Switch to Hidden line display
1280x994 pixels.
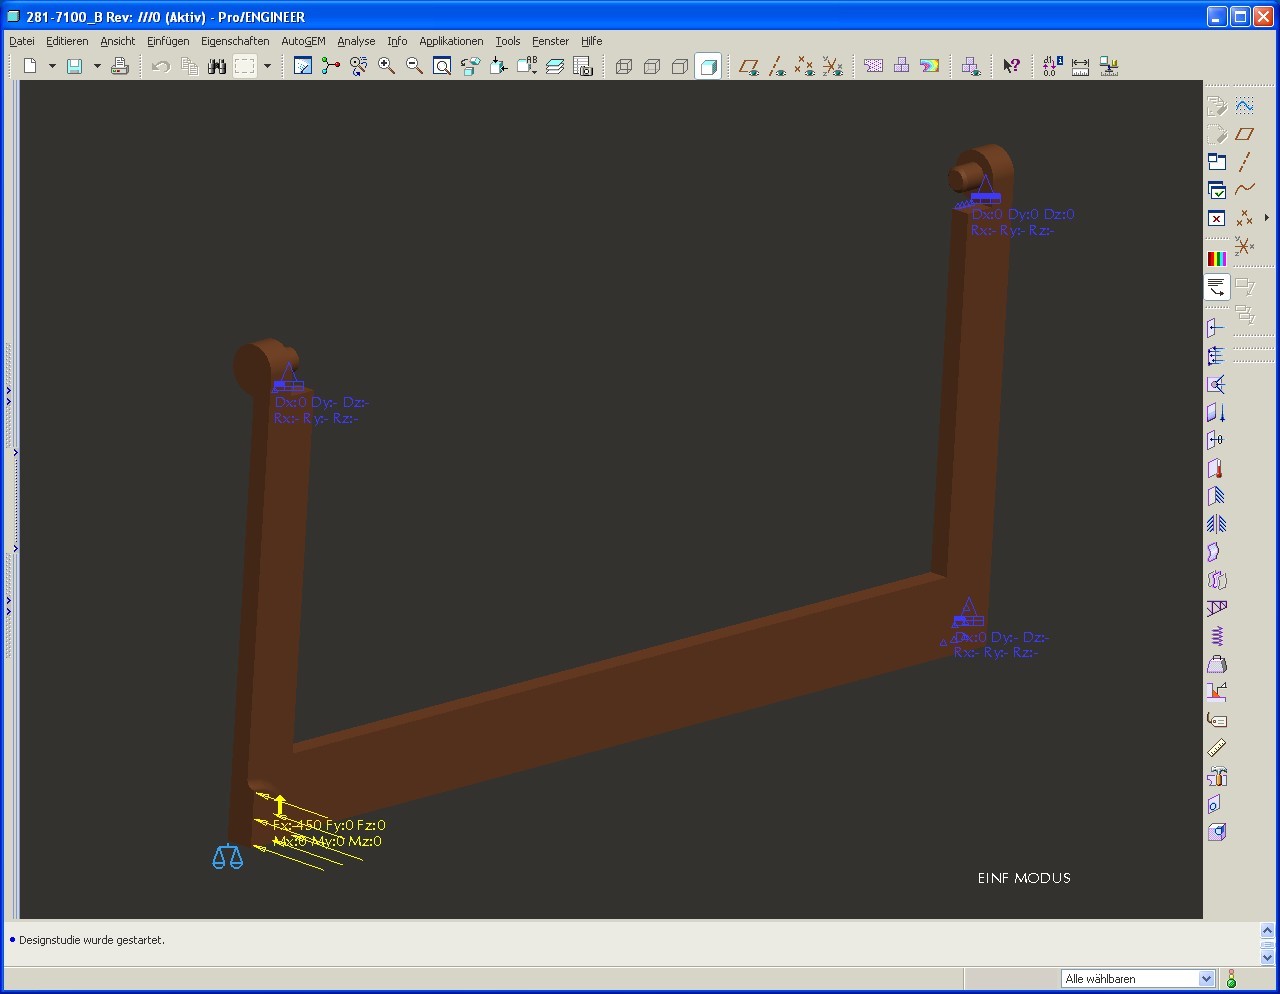click(x=652, y=66)
